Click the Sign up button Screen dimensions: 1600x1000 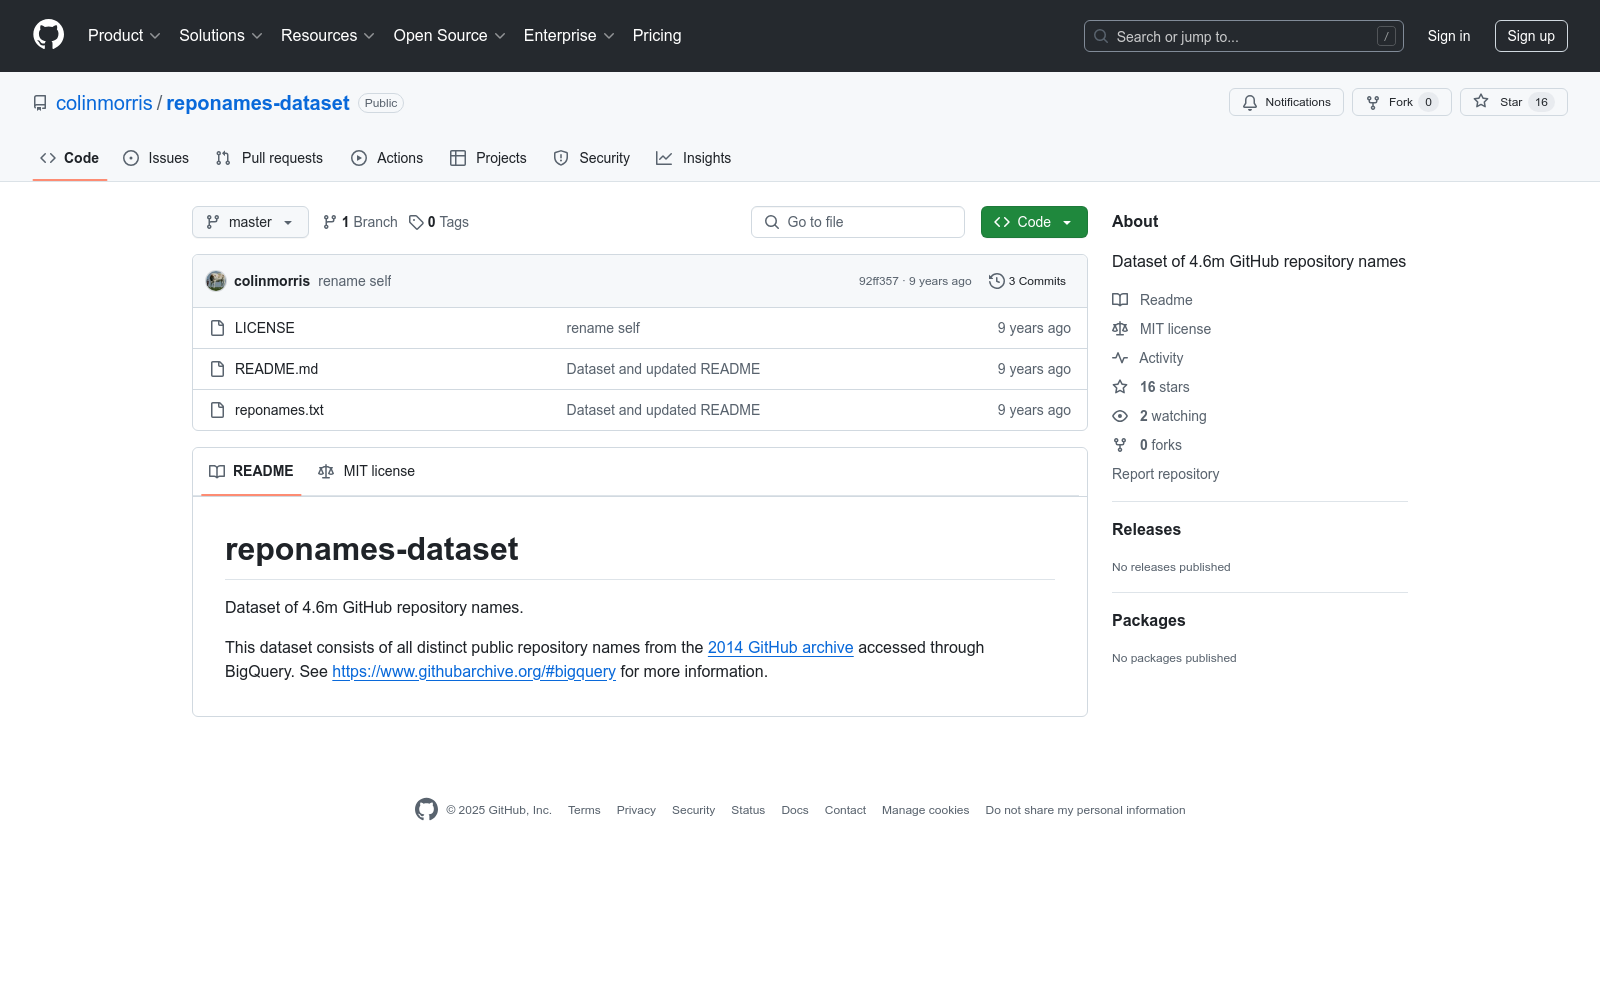click(1531, 36)
